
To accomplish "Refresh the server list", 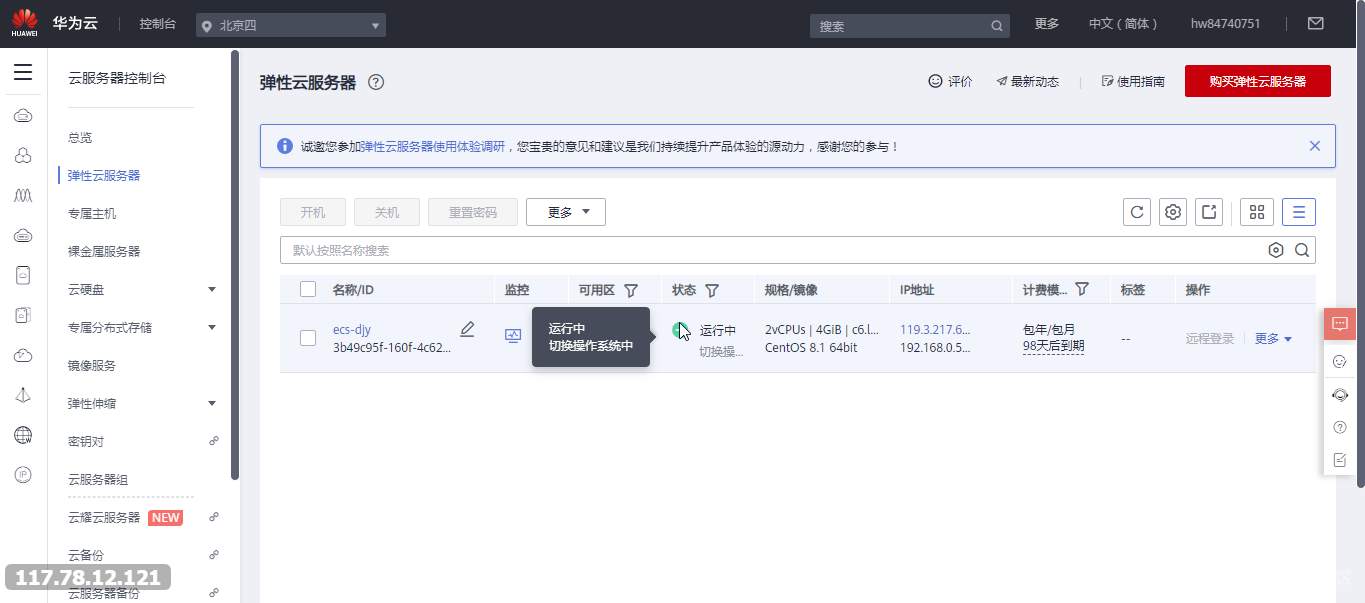I will 1136,212.
